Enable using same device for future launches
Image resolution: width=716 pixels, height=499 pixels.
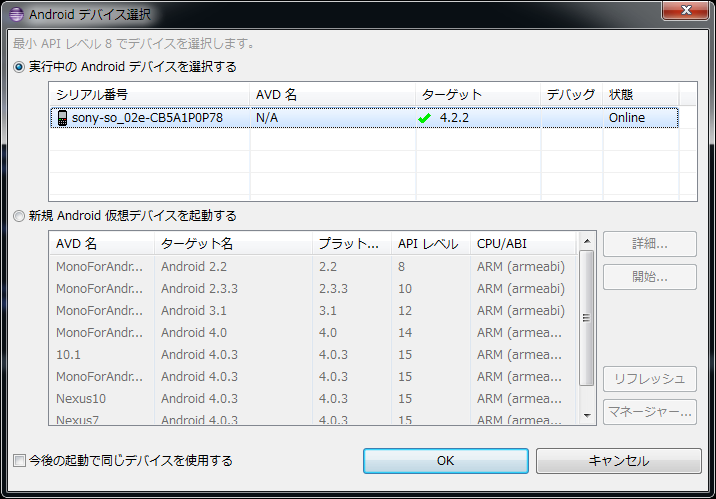(x=19, y=460)
